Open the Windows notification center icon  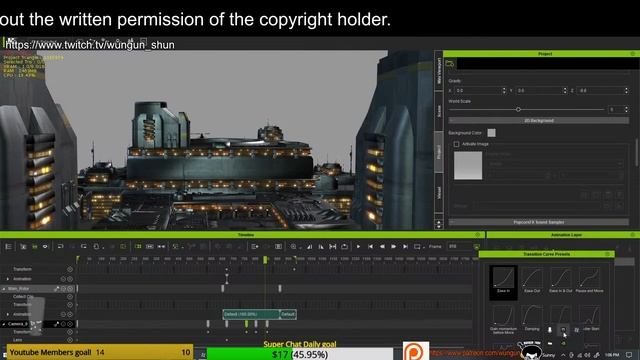coord(629,355)
